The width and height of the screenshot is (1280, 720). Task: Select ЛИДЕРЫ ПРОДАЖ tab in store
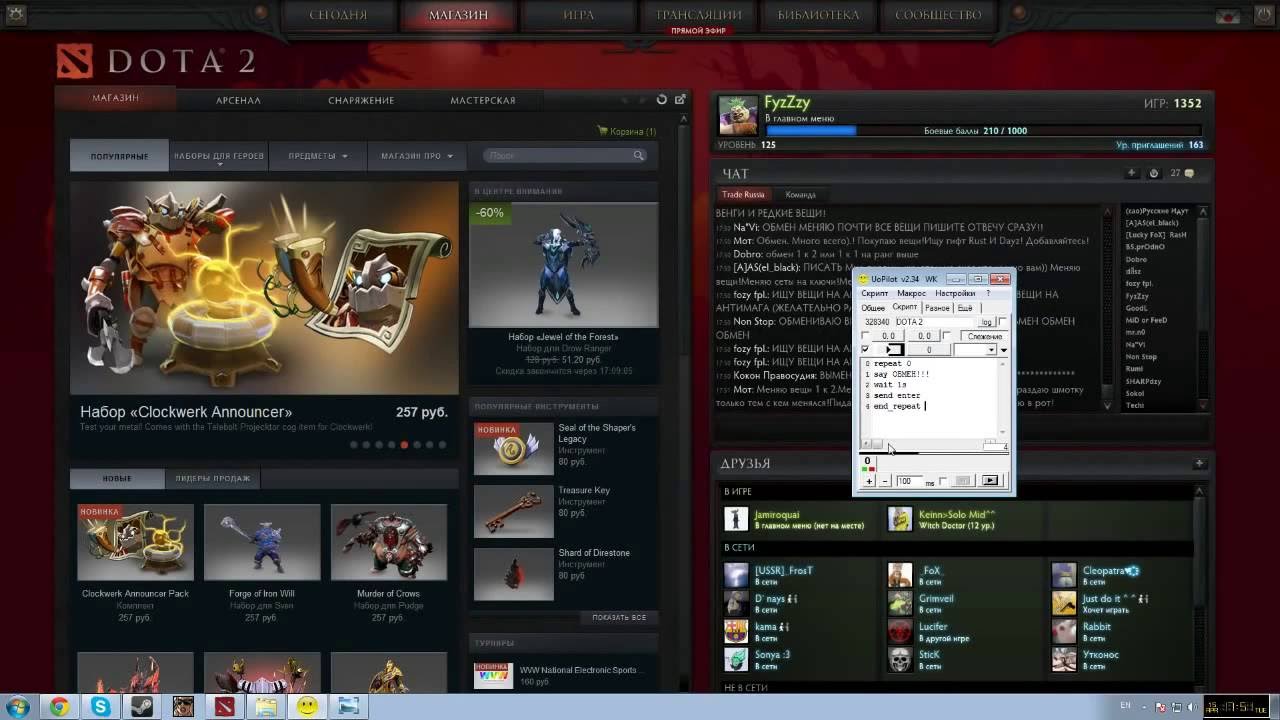[212, 479]
